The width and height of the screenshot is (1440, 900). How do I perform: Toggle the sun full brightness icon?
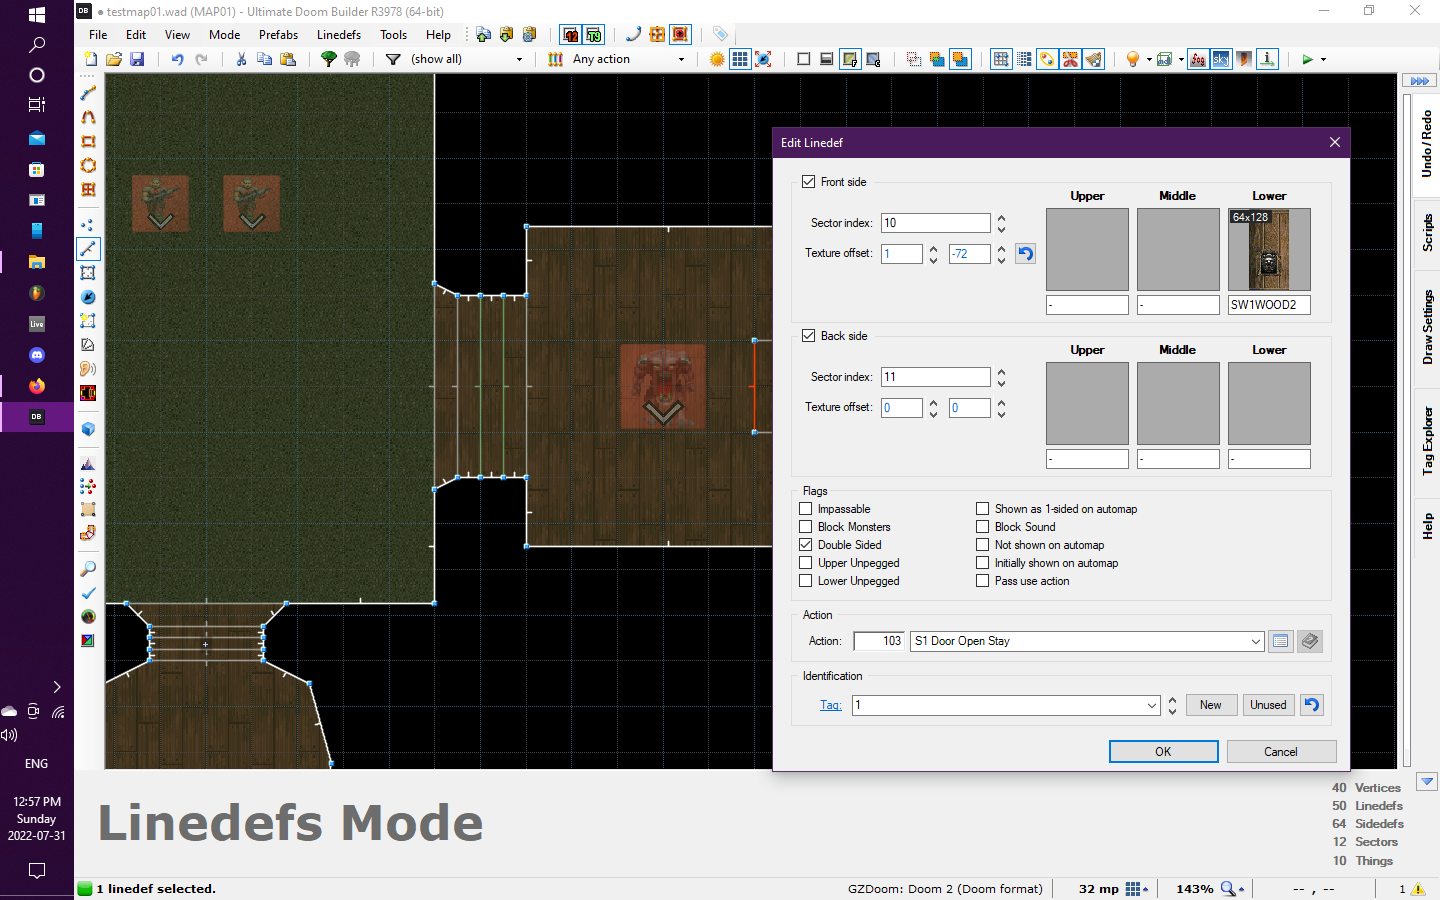[x=717, y=60]
